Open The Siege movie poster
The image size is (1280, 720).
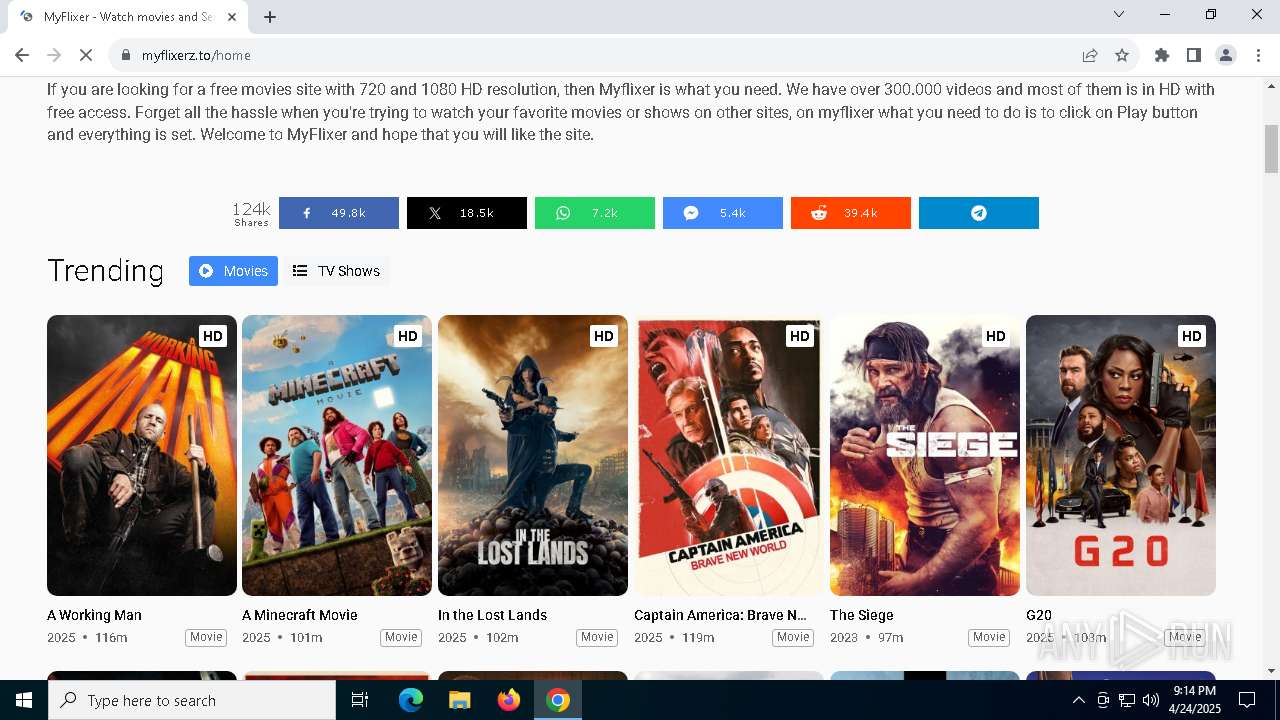(925, 455)
